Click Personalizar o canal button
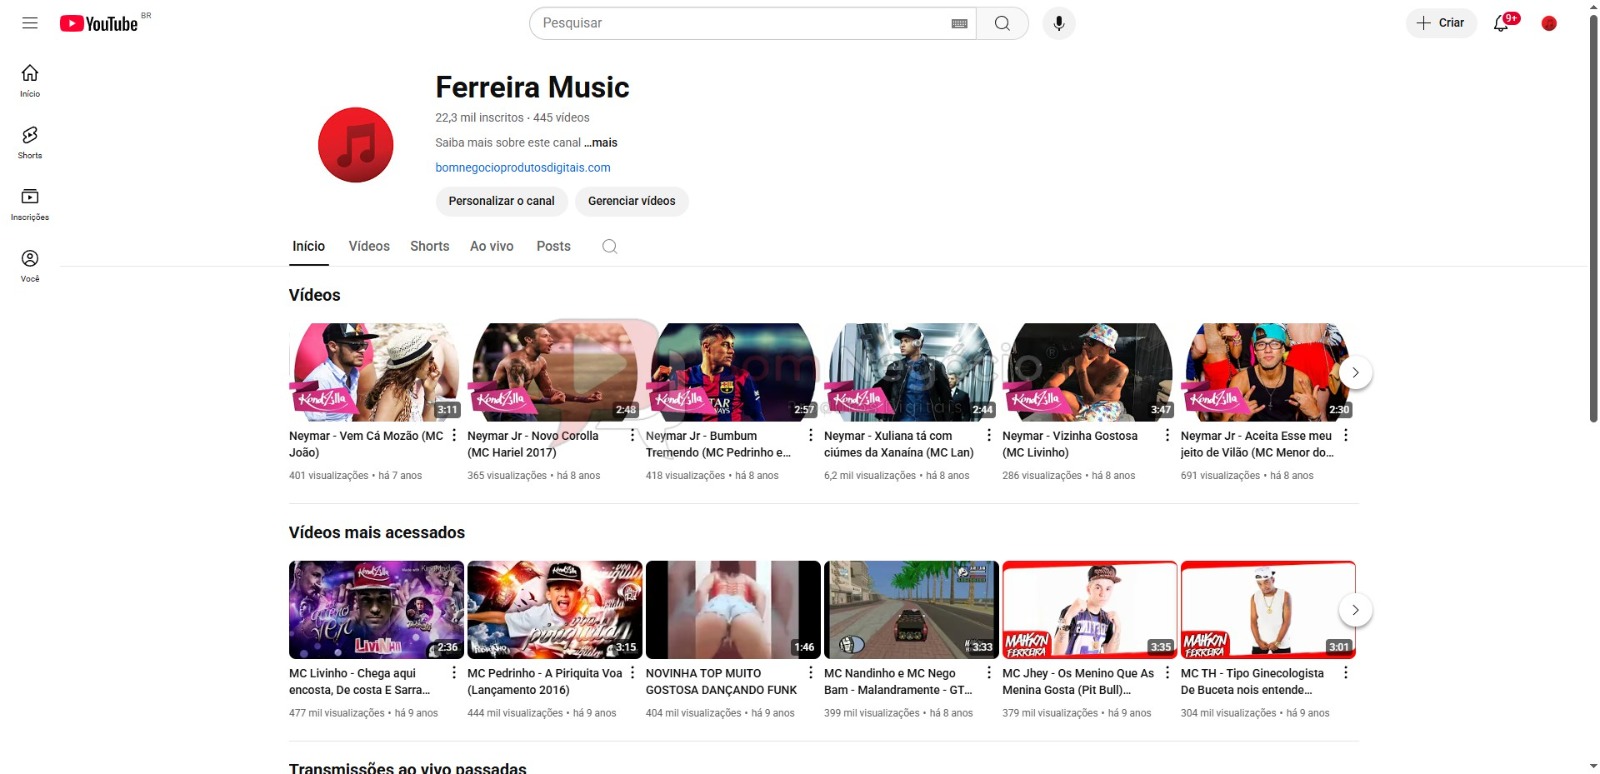1600x774 pixels. pos(502,201)
